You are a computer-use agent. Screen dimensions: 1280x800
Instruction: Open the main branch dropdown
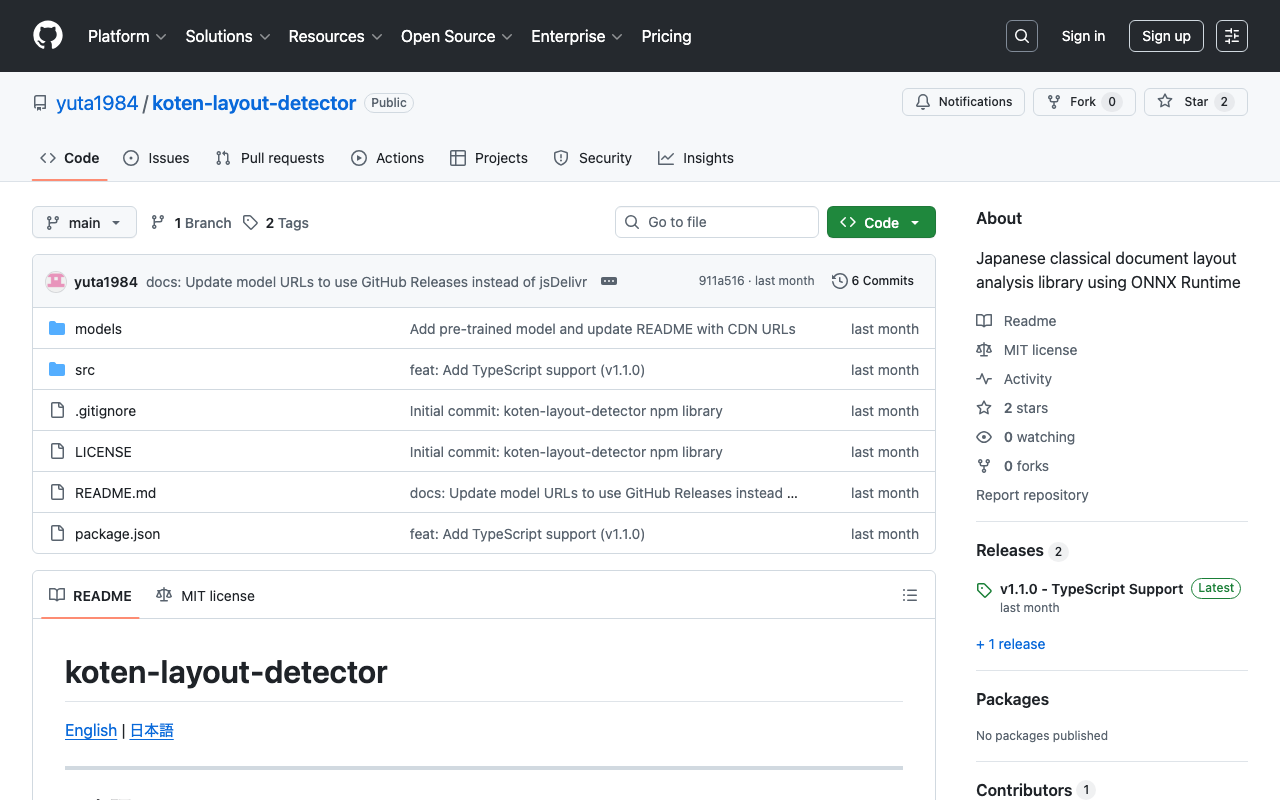pyautogui.click(x=84, y=222)
